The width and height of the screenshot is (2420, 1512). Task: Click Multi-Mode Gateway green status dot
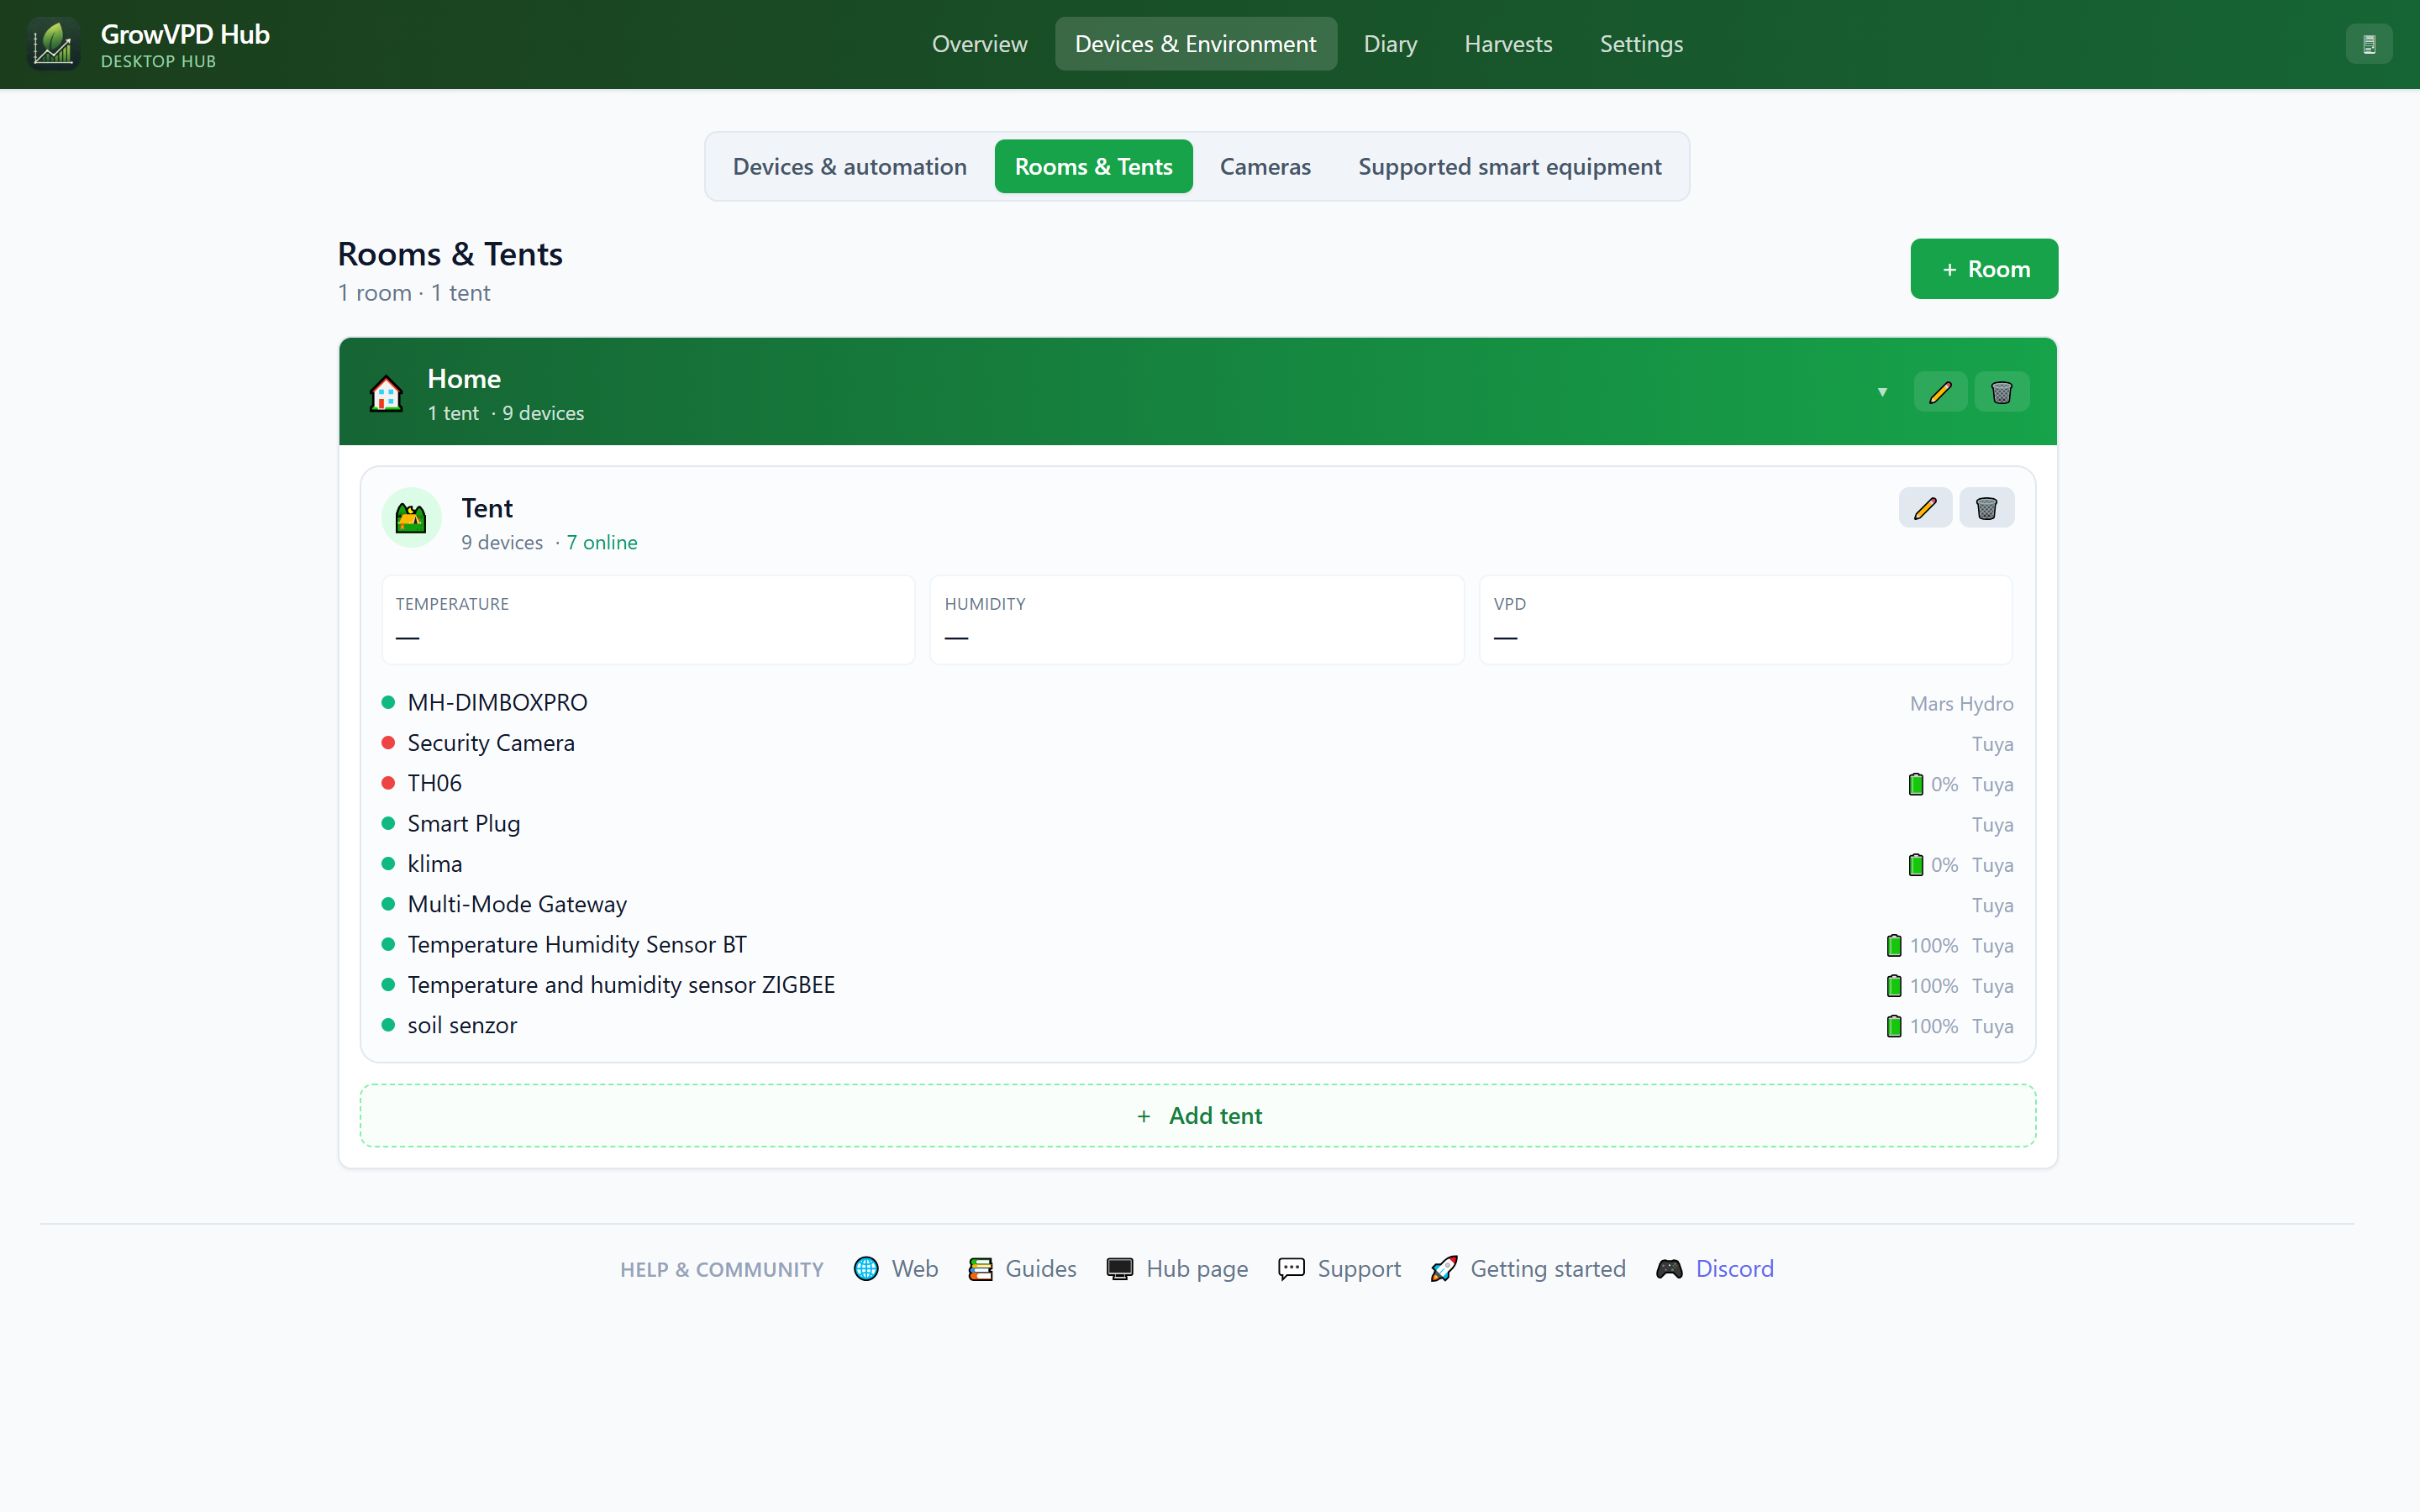pyautogui.click(x=388, y=904)
